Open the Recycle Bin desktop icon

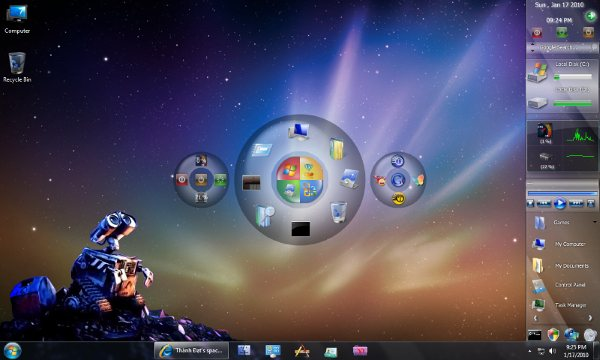17,67
